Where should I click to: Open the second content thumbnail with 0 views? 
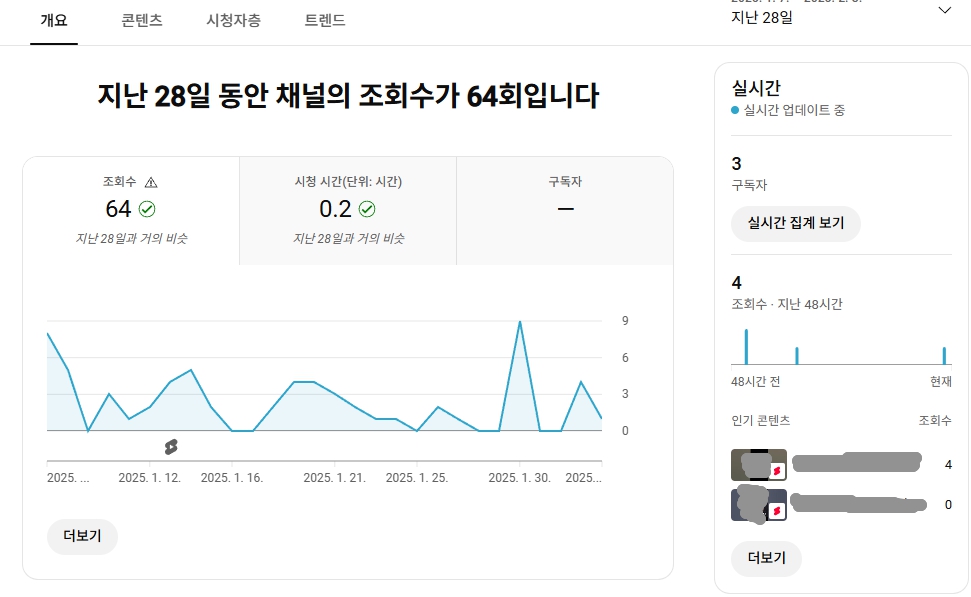pos(759,505)
